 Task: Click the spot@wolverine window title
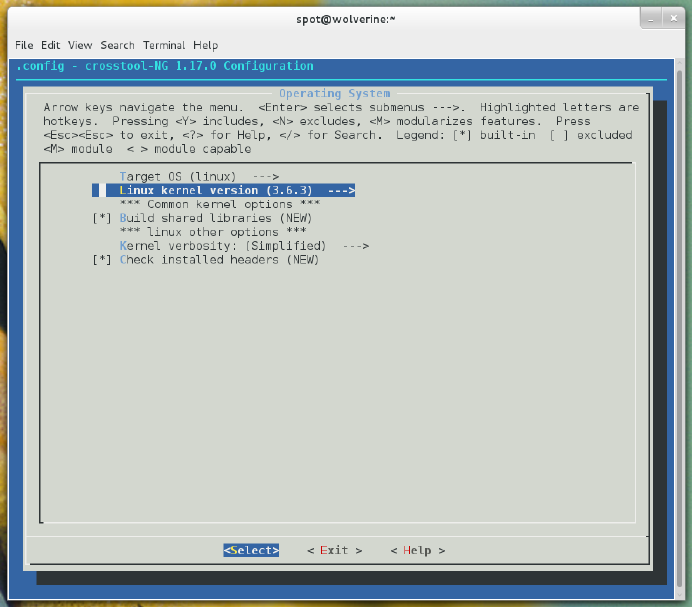pos(346,19)
